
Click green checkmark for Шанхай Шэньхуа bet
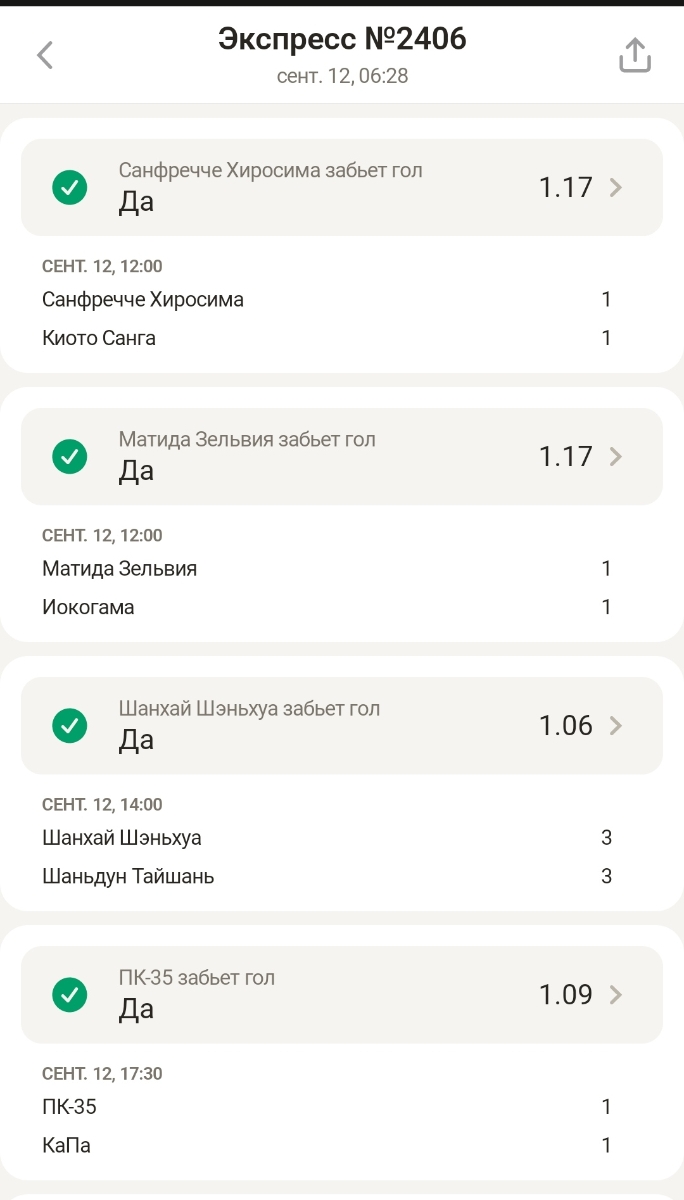pos(70,725)
